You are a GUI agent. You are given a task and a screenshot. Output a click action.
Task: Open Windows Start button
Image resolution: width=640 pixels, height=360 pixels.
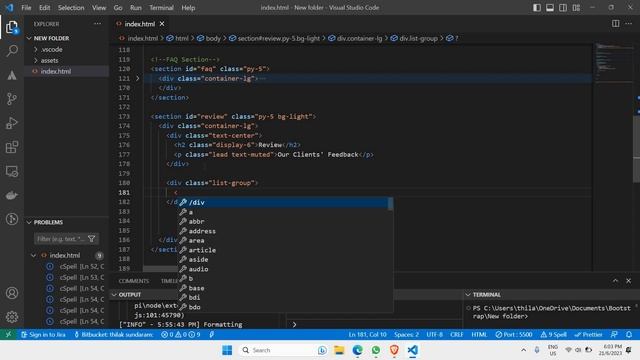[x=227, y=350]
